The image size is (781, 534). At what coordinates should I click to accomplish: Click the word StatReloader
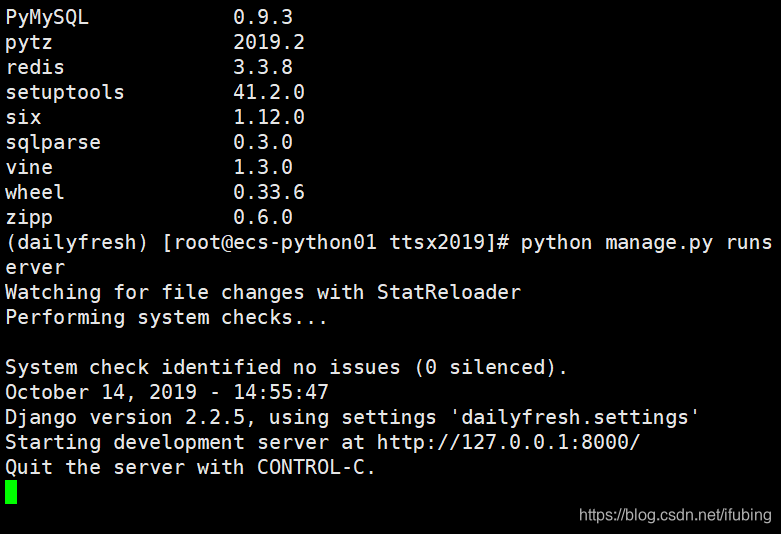tap(448, 292)
